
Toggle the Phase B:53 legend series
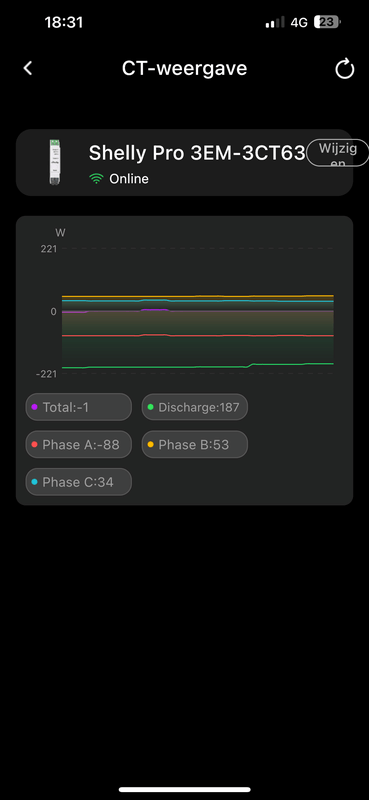pos(194,444)
